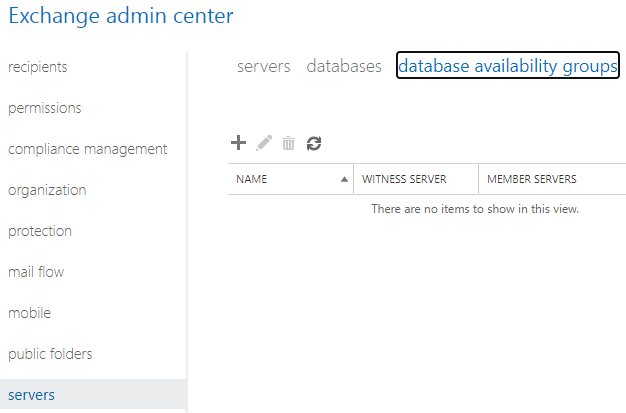Select servers in the left navigation
The height and width of the screenshot is (413, 626).
tap(93, 395)
